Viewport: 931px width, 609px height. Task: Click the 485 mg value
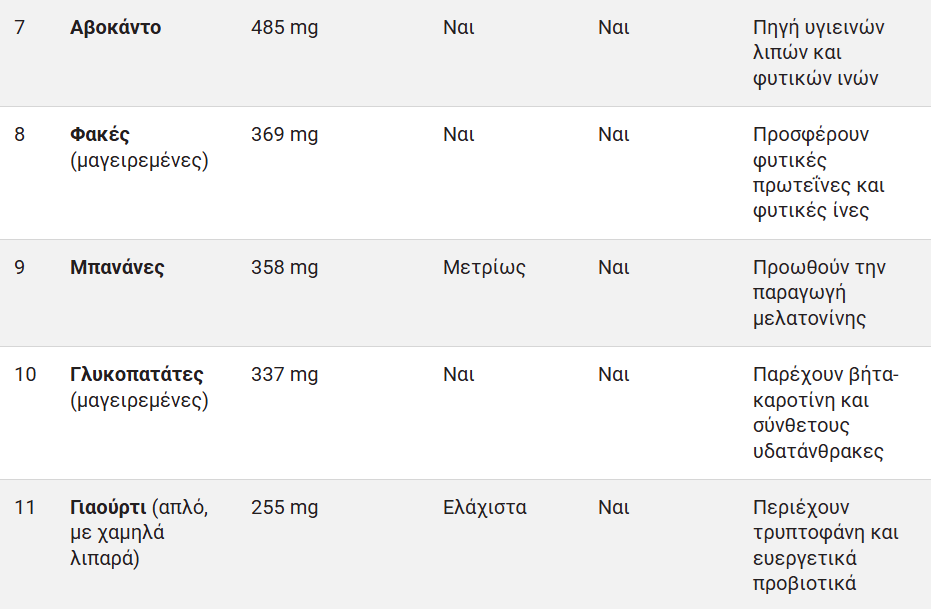click(x=284, y=28)
